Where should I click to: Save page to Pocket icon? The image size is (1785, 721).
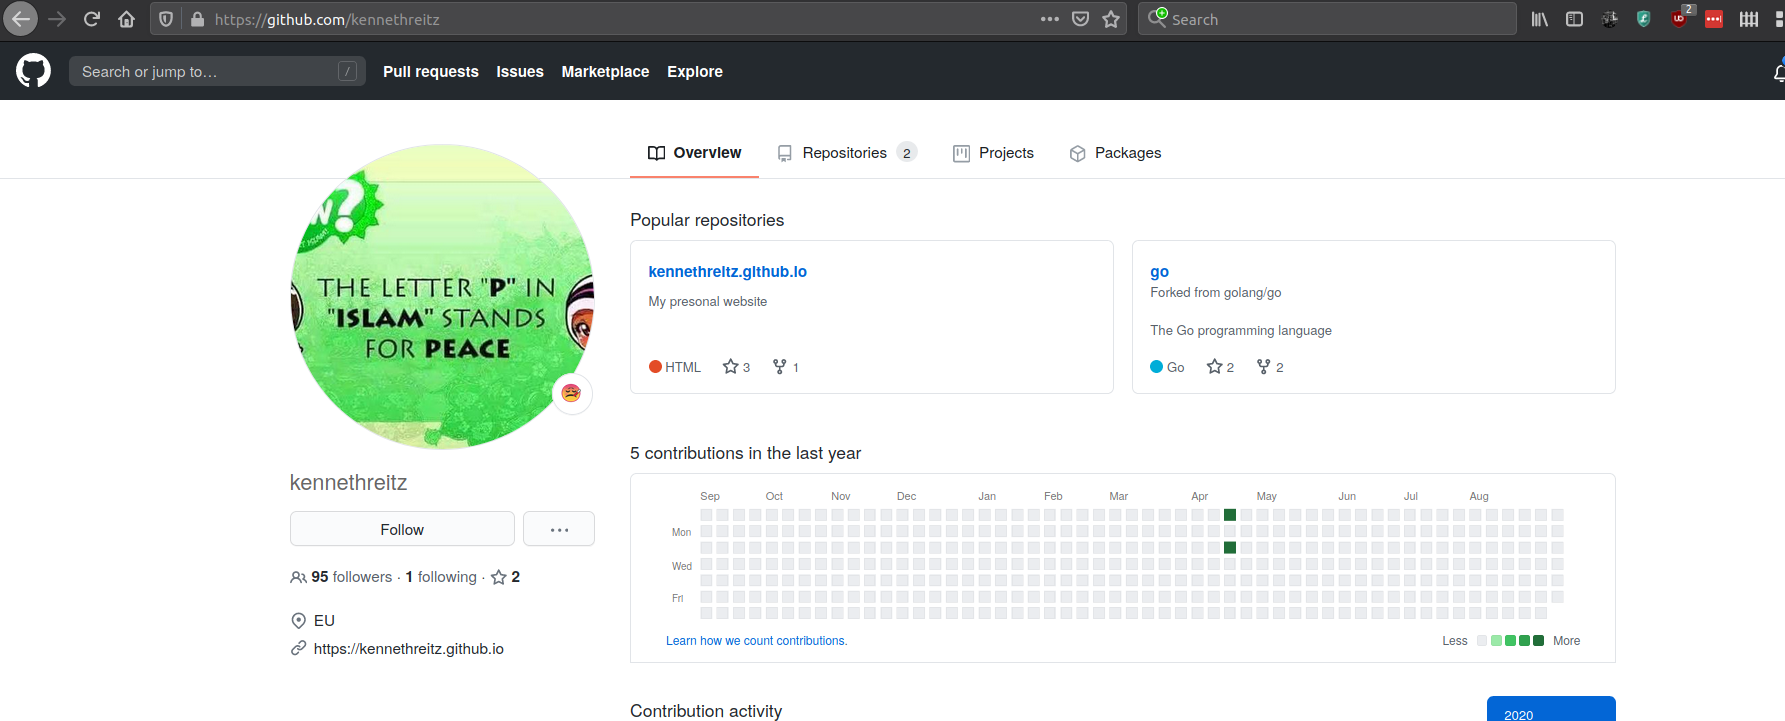pyautogui.click(x=1080, y=19)
